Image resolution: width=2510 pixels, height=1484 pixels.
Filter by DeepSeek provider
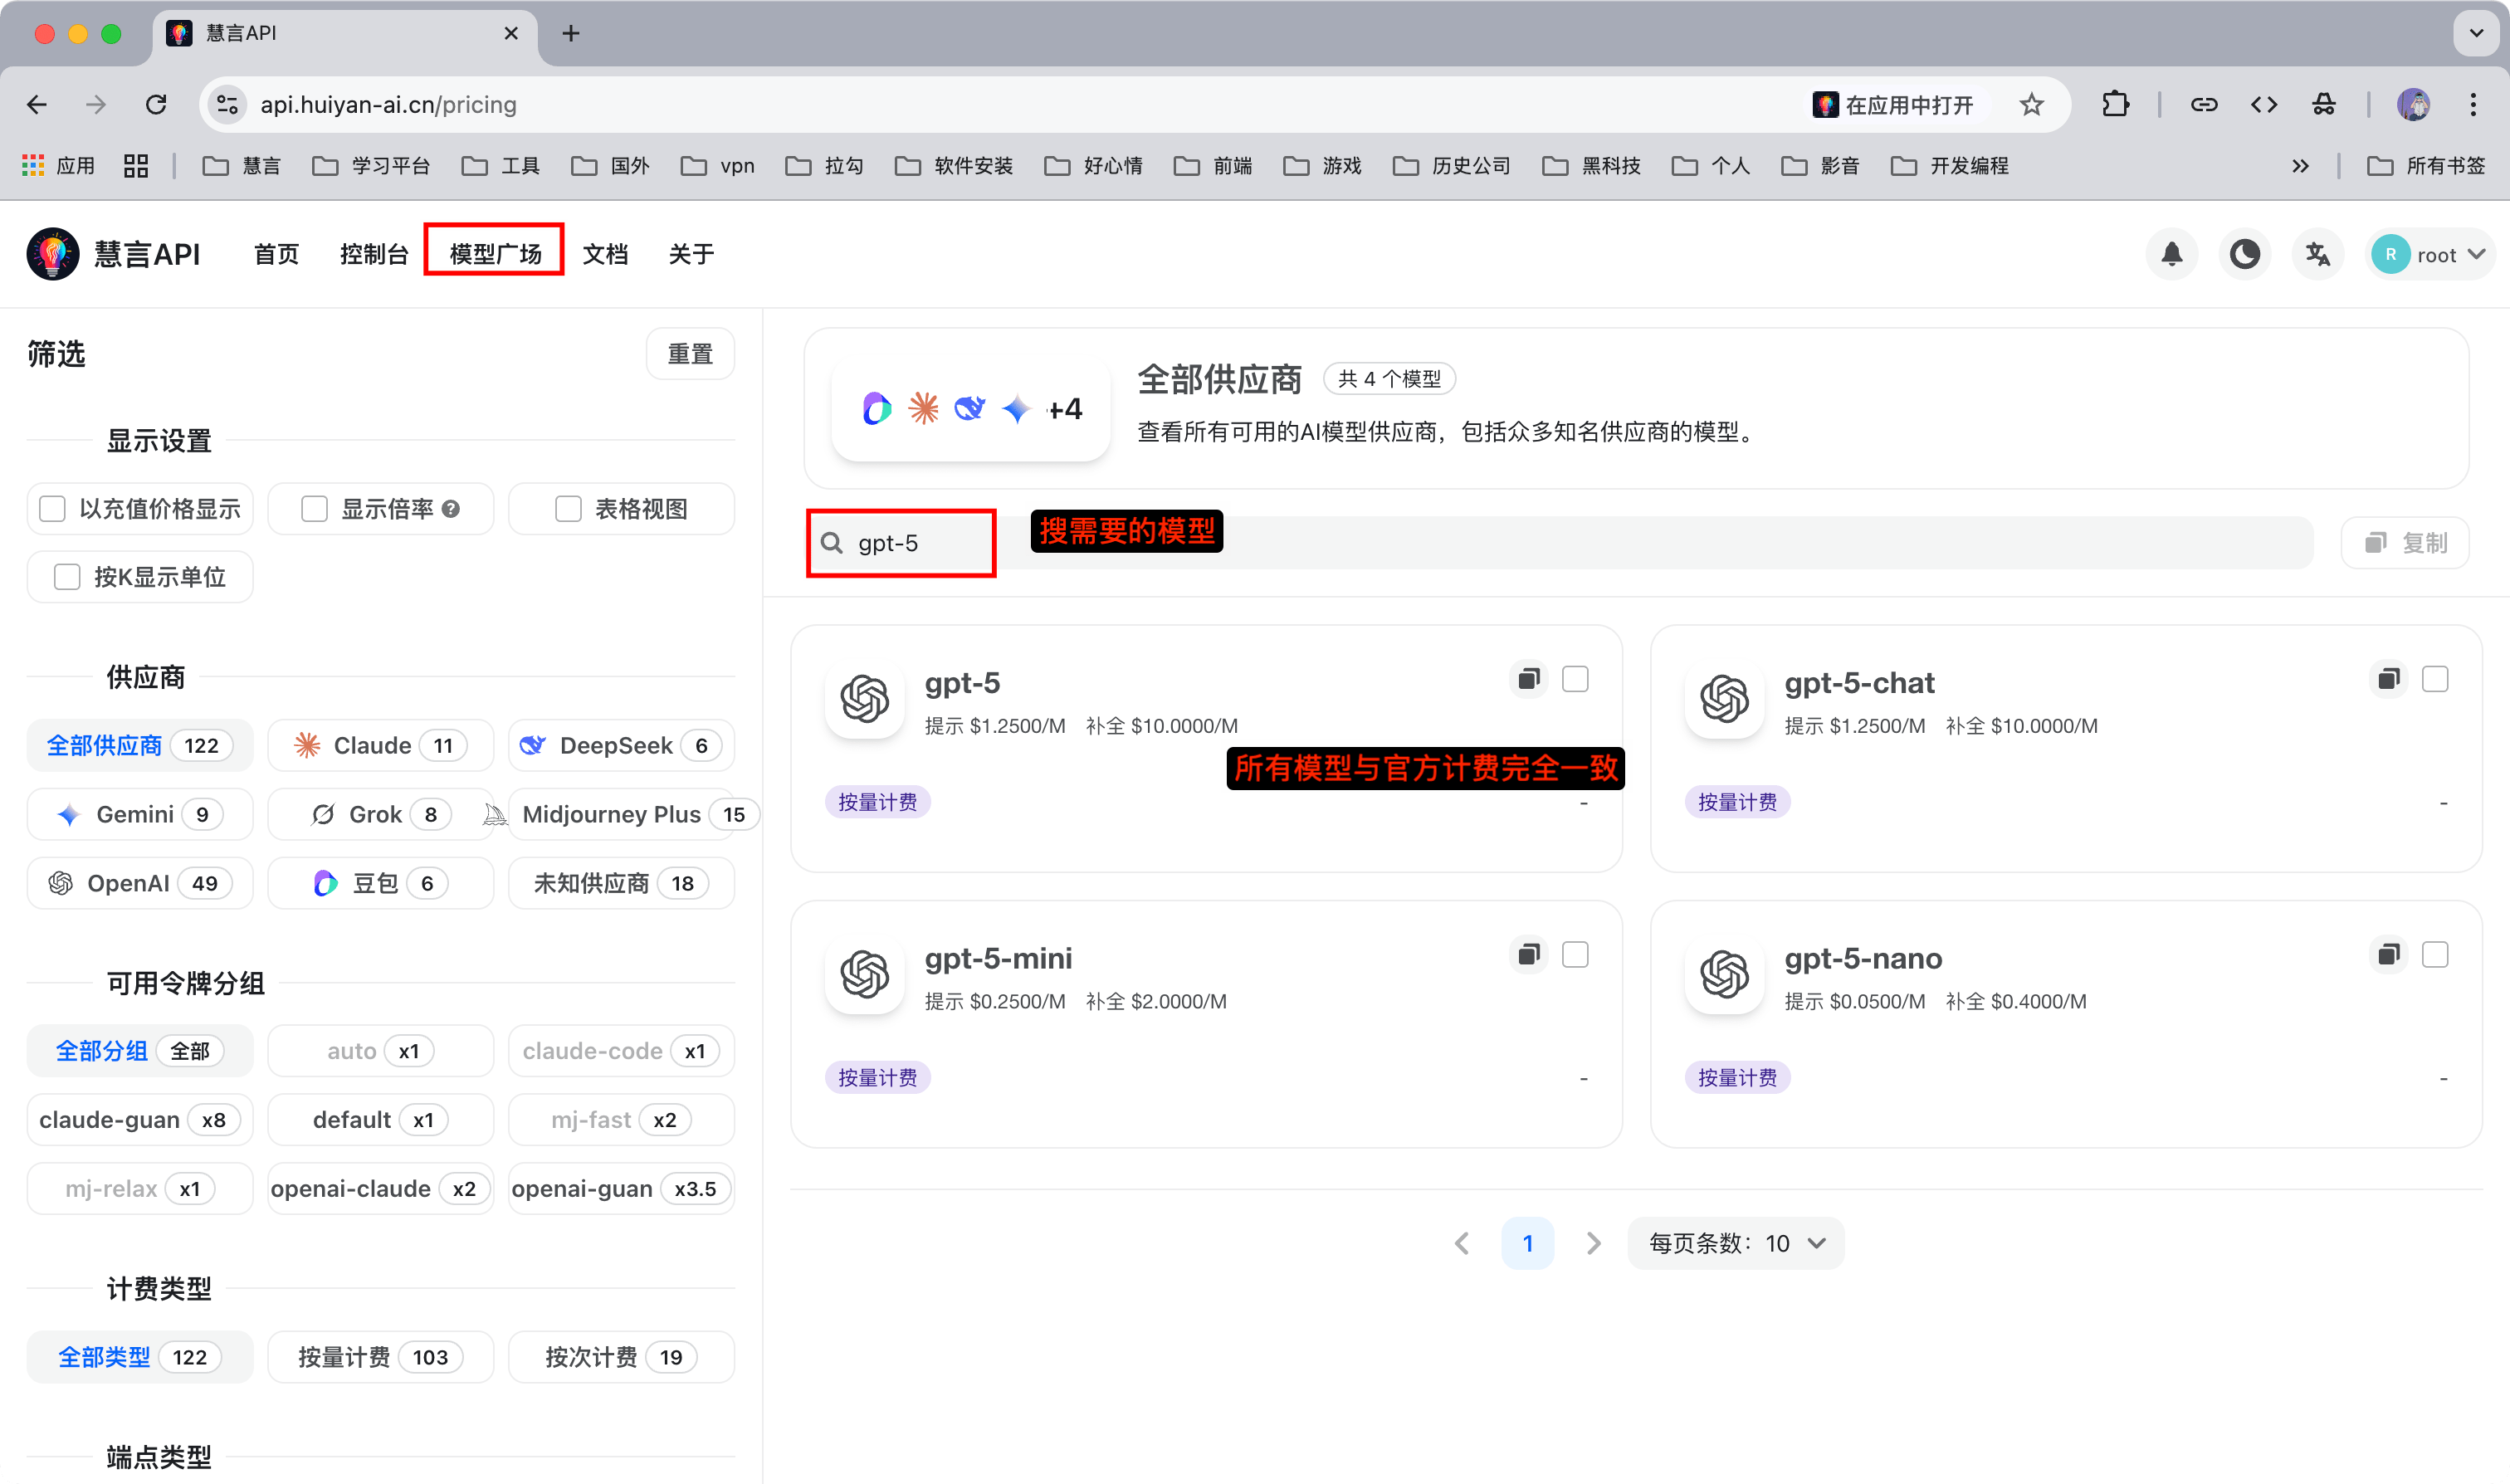click(621, 746)
